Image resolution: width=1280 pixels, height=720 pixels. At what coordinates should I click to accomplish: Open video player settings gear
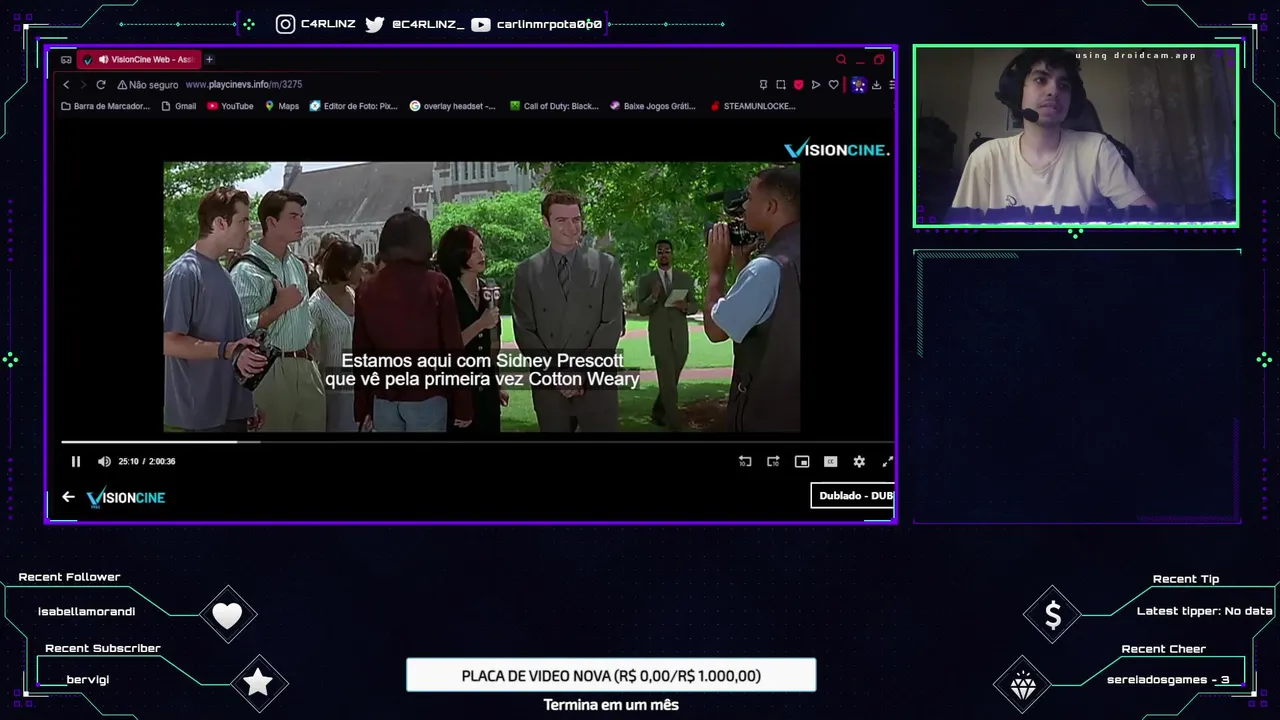[858, 461]
